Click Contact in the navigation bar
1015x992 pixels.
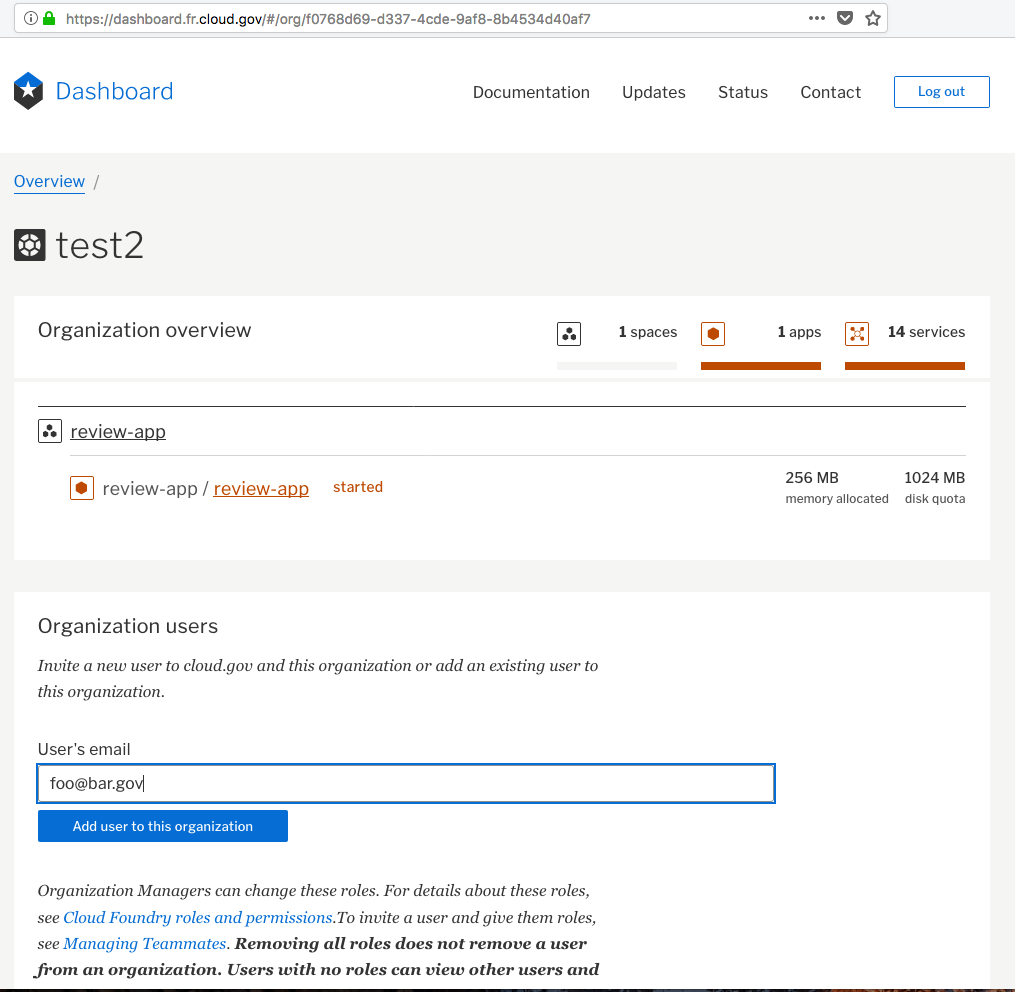[830, 92]
